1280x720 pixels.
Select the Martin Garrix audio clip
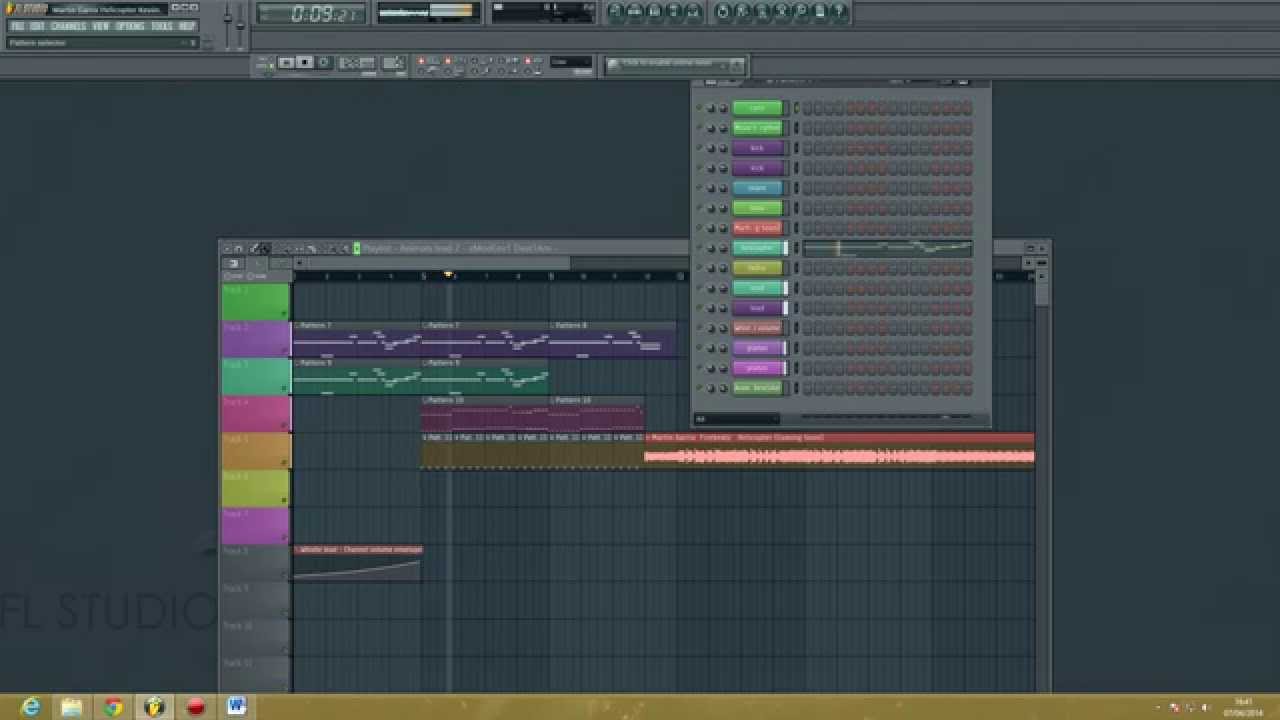click(x=839, y=451)
